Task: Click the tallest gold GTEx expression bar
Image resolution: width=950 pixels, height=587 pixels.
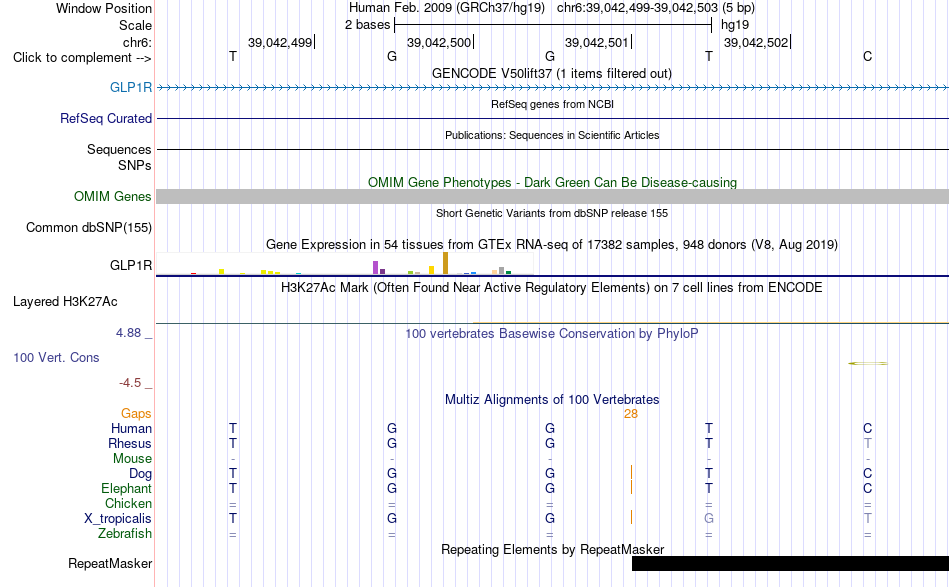Action: click(x=445, y=264)
